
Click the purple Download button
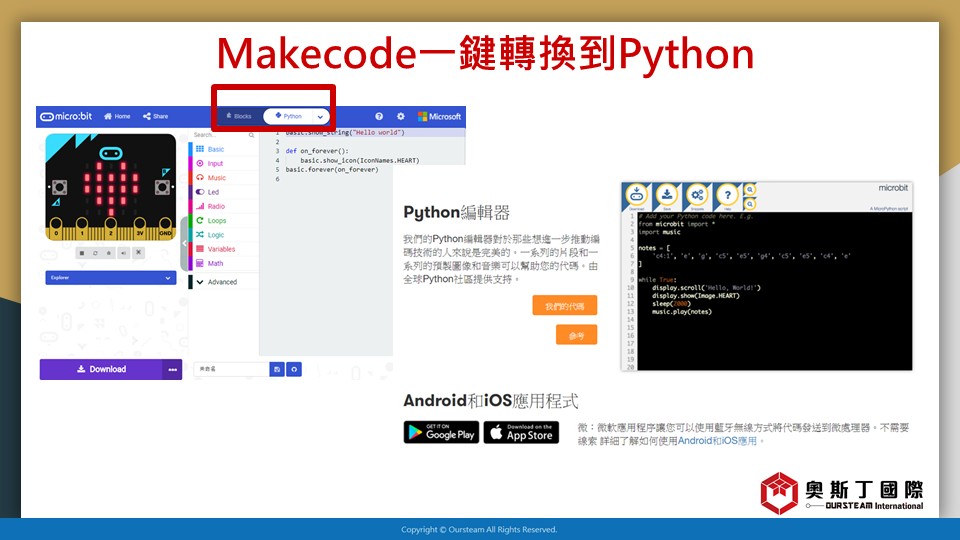[101, 369]
